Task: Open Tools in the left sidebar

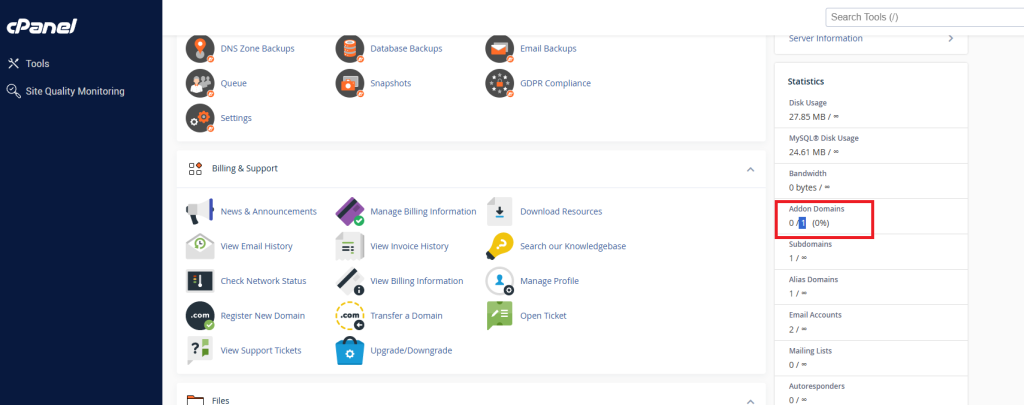Action: point(37,64)
